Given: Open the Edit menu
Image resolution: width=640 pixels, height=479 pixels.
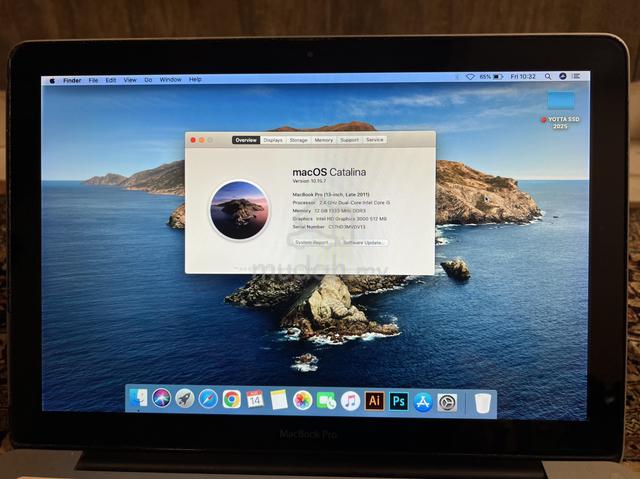Looking at the screenshot, I should pyautogui.click(x=111, y=80).
